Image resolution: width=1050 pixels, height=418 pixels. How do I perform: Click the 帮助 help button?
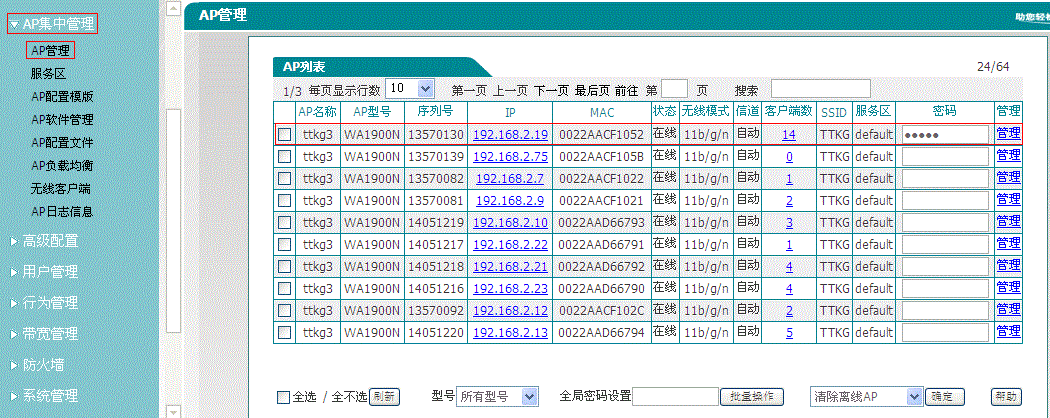1006,397
